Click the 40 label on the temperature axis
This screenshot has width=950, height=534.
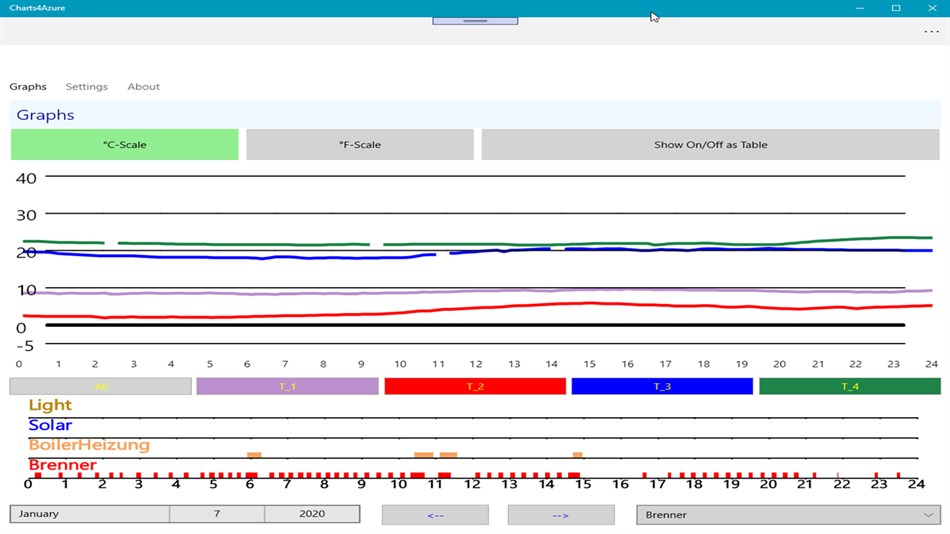(x=26, y=178)
